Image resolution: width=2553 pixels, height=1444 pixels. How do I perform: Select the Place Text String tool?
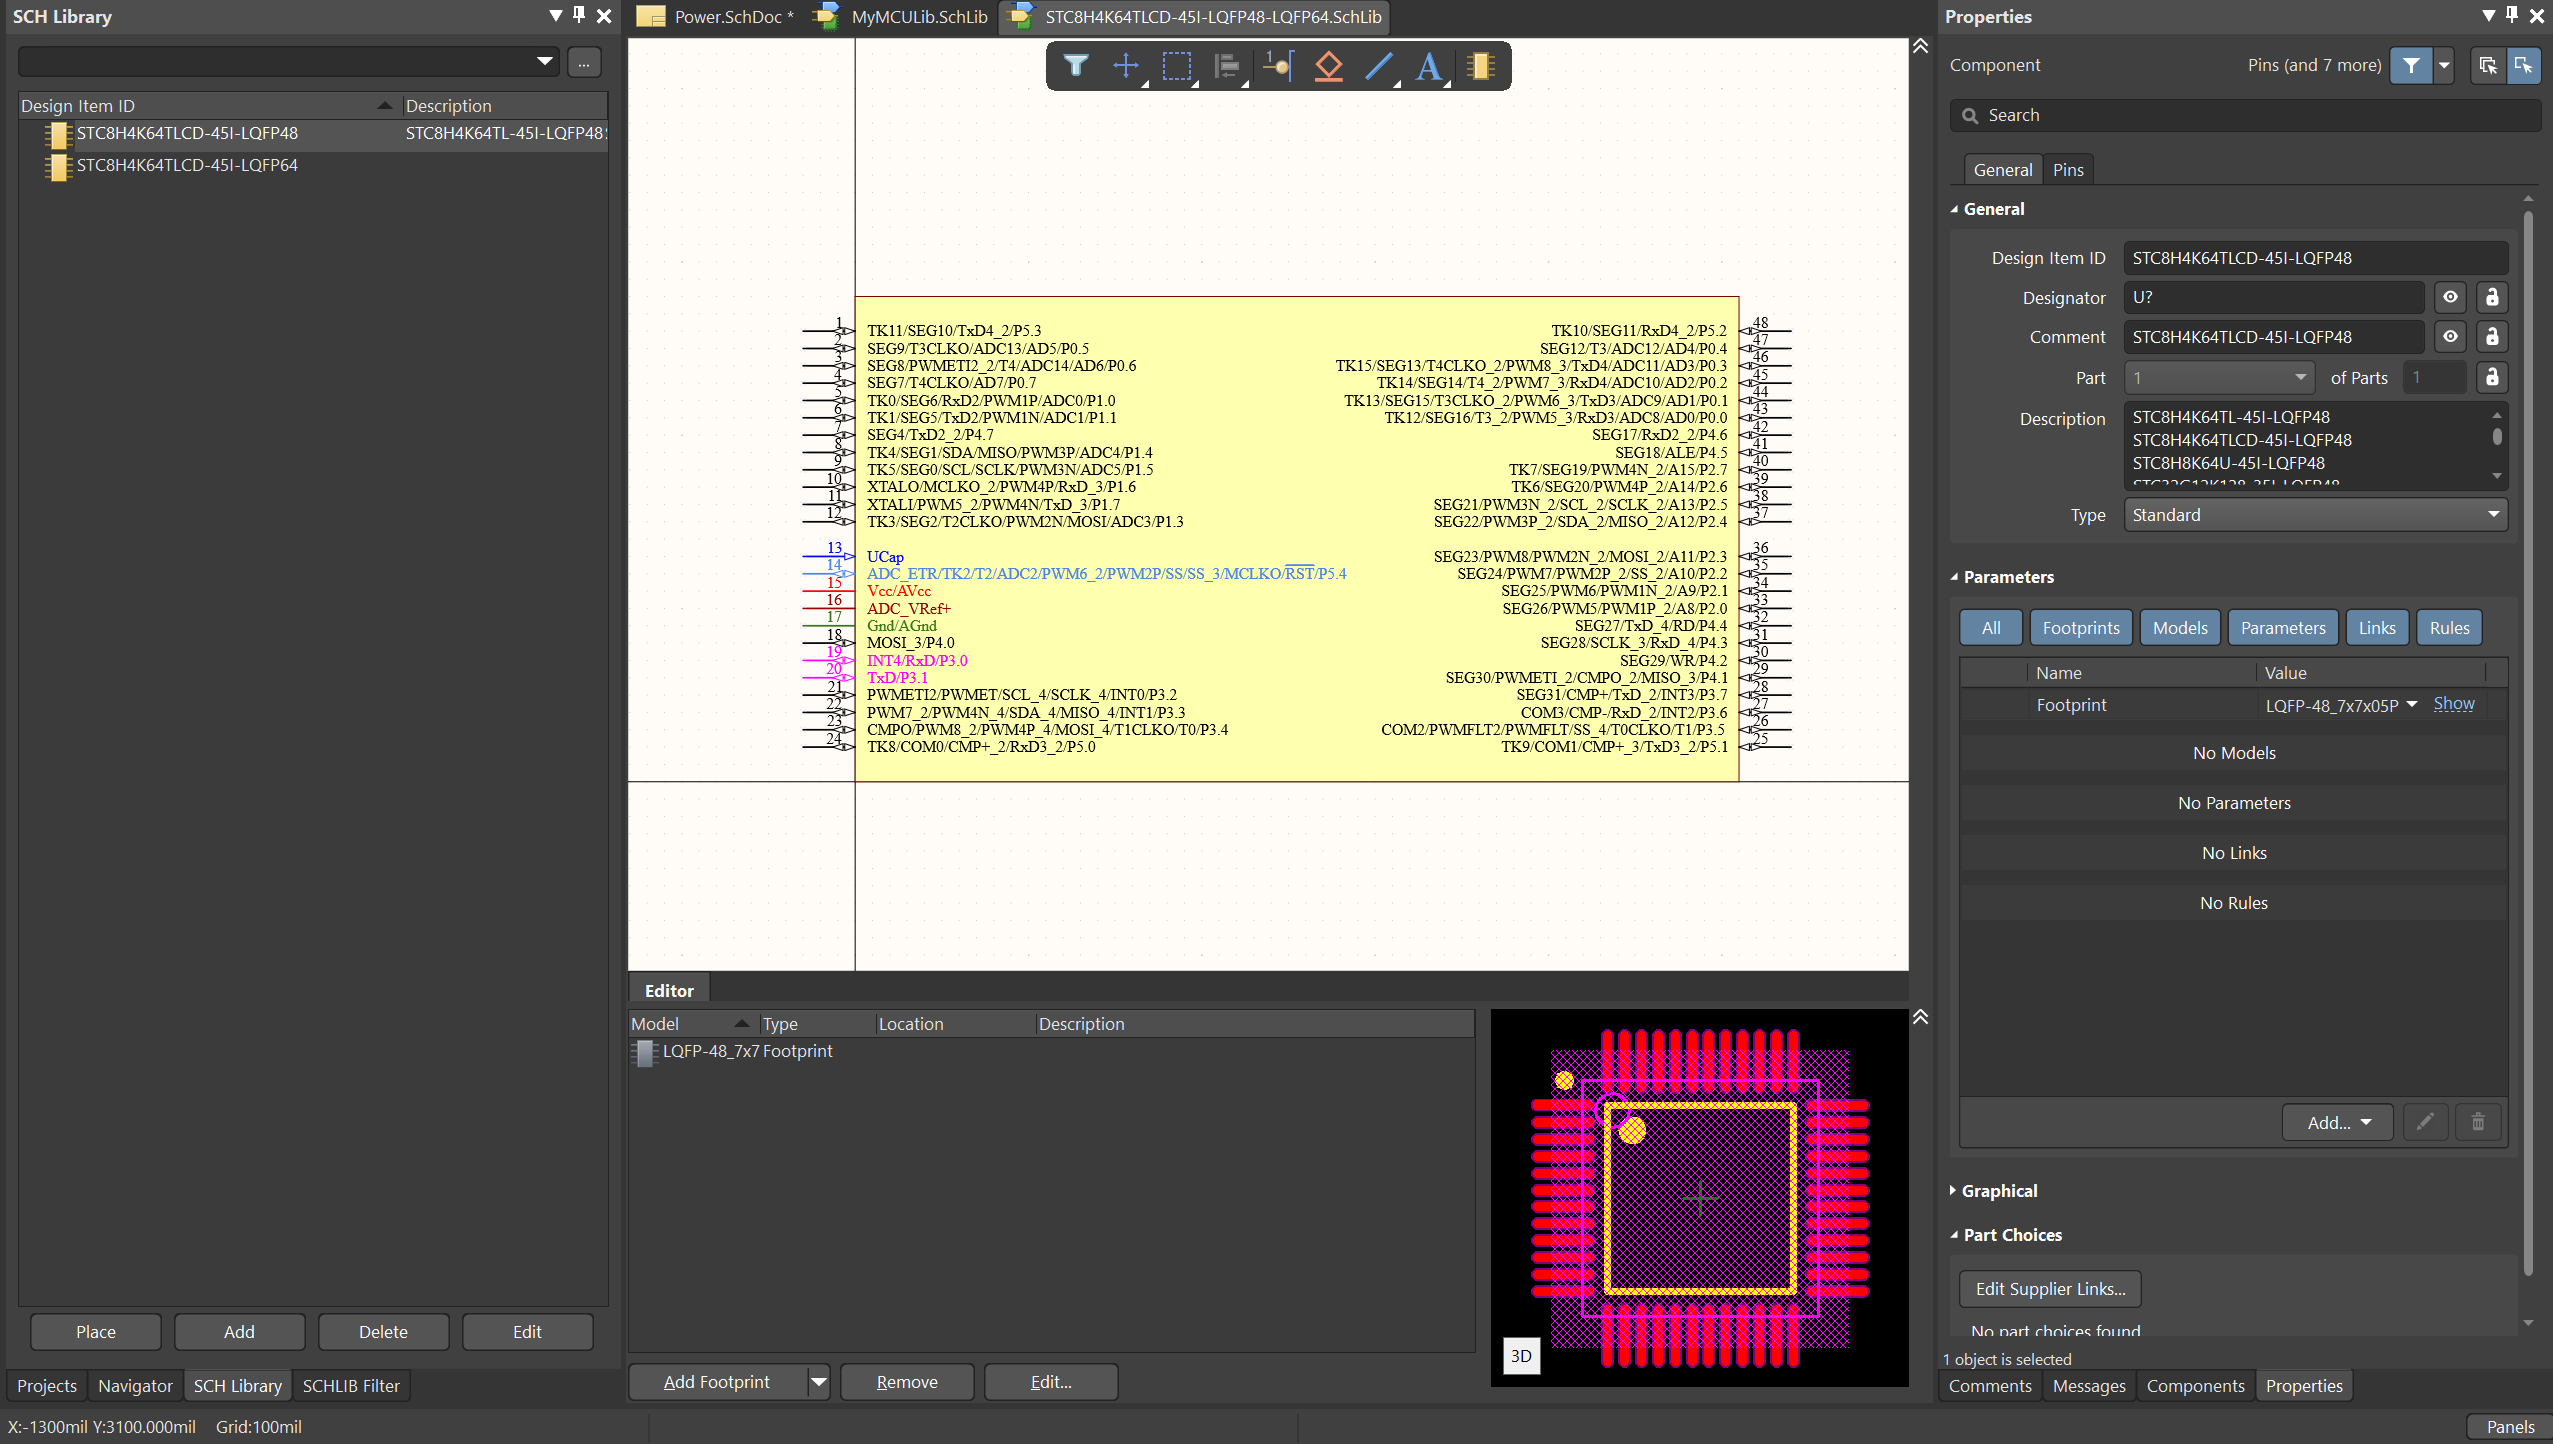pyautogui.click(x=1429, y=66)
